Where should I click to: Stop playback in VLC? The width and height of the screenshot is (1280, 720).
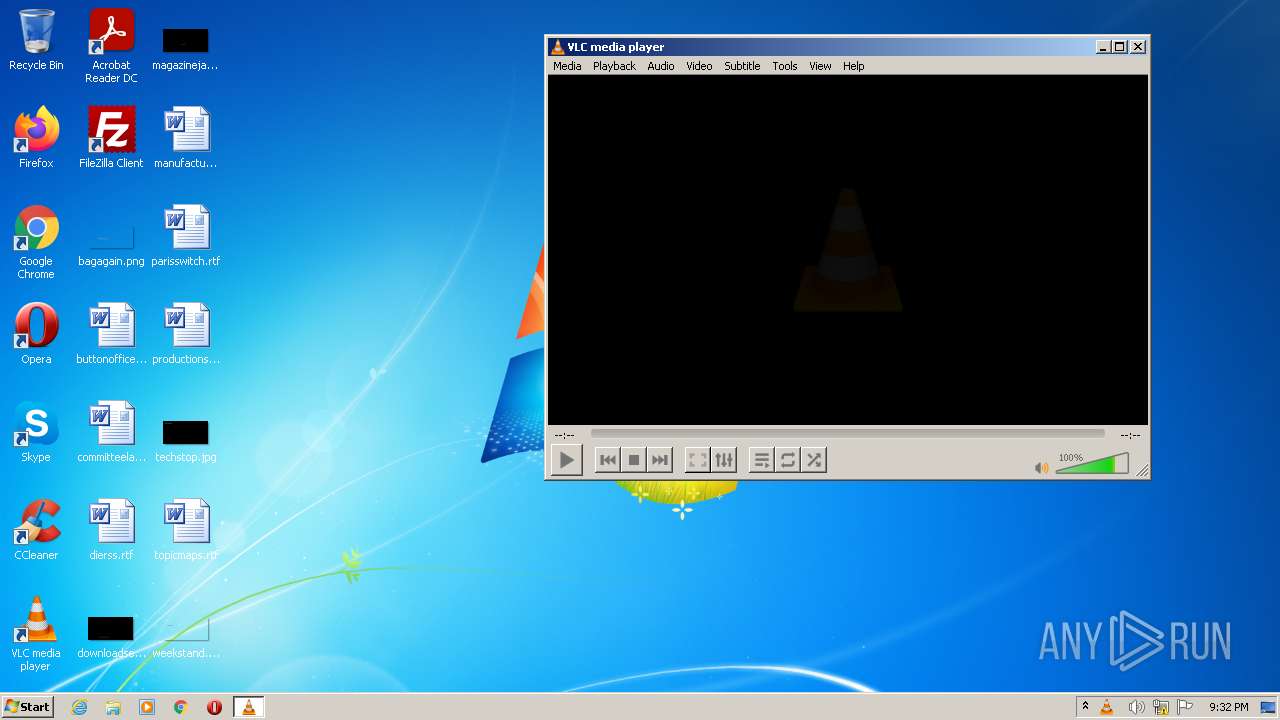[x=633, y=460]
